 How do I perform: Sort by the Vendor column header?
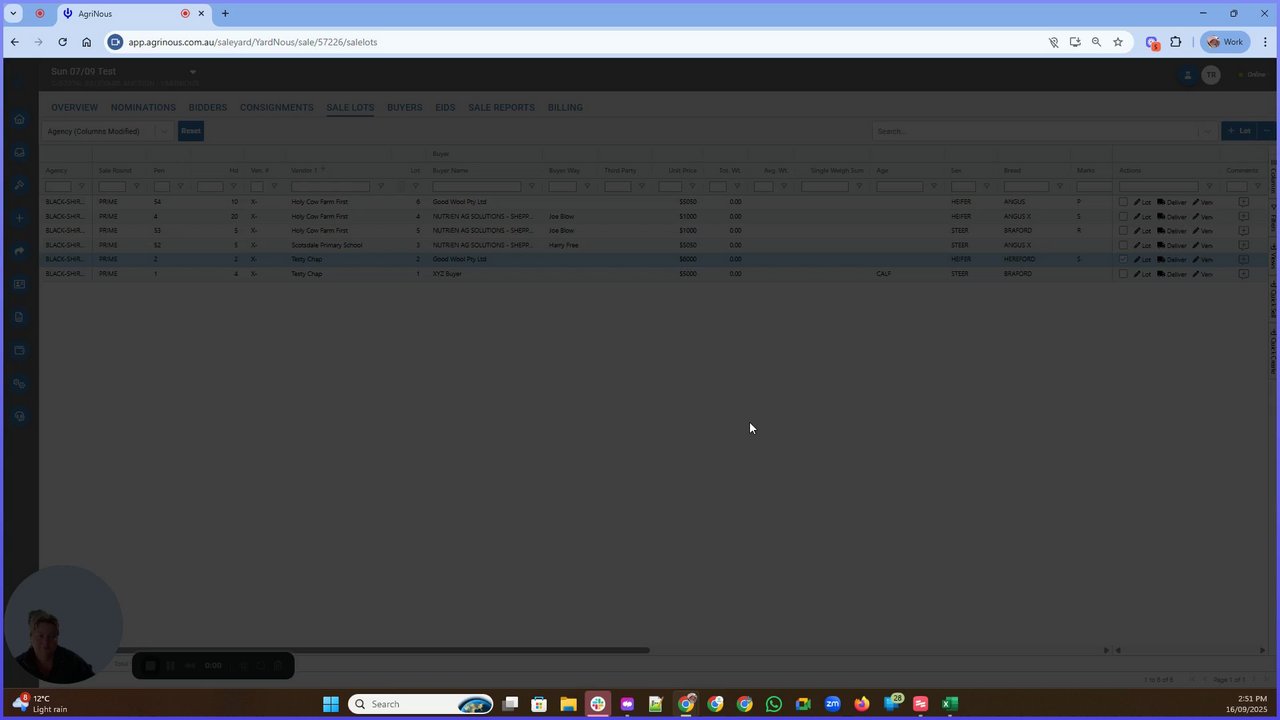tap(304, 170)
